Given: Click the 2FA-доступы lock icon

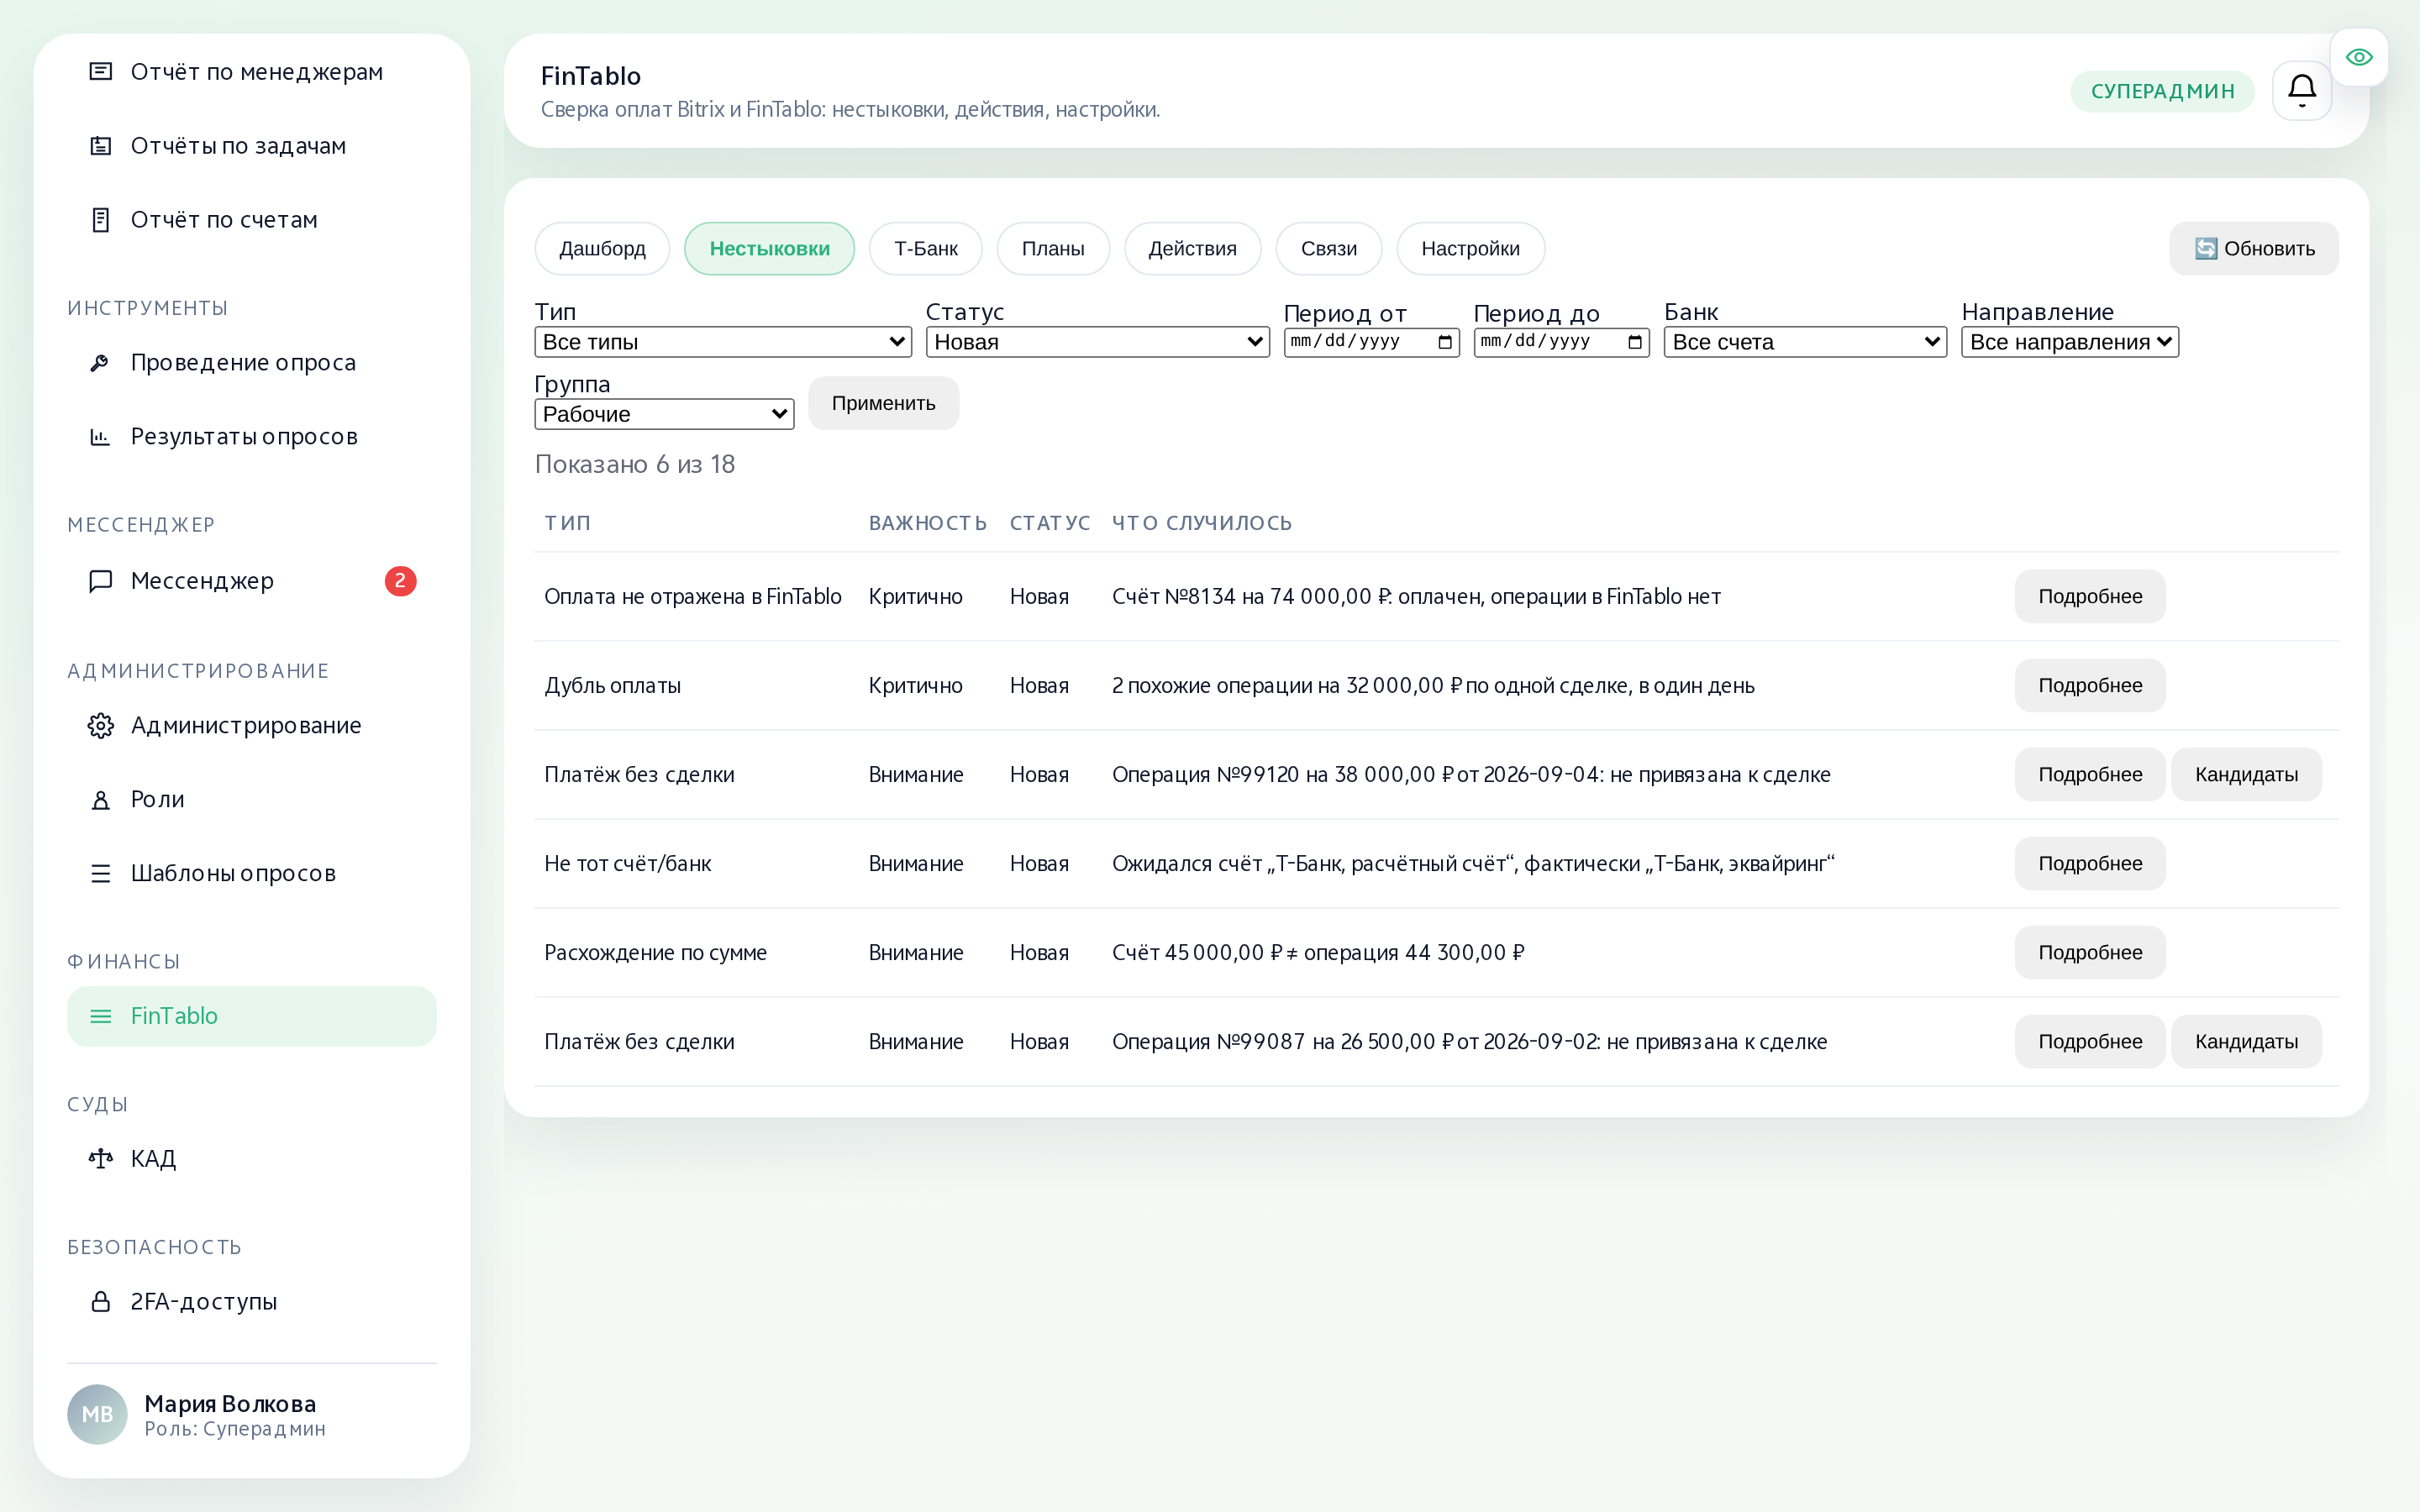Looking at the screenshot, I should pos(101,1301).
